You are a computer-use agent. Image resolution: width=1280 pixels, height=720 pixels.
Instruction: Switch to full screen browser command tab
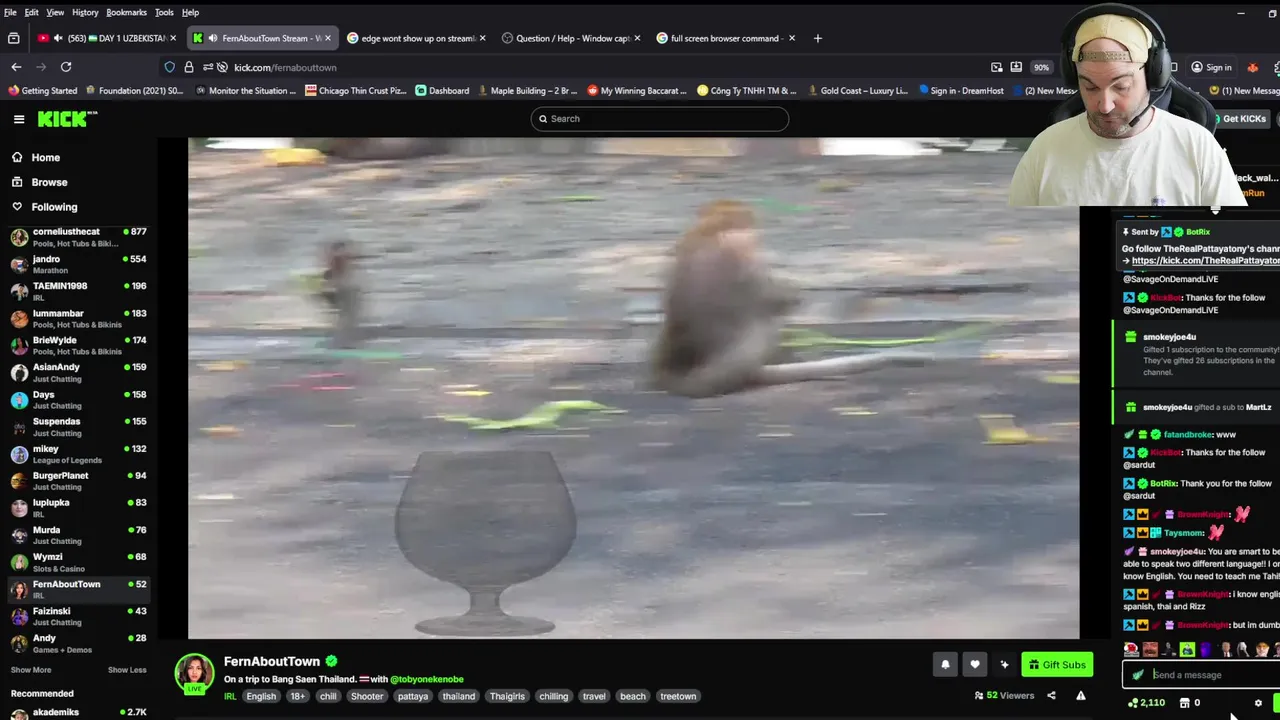[727, 38]
